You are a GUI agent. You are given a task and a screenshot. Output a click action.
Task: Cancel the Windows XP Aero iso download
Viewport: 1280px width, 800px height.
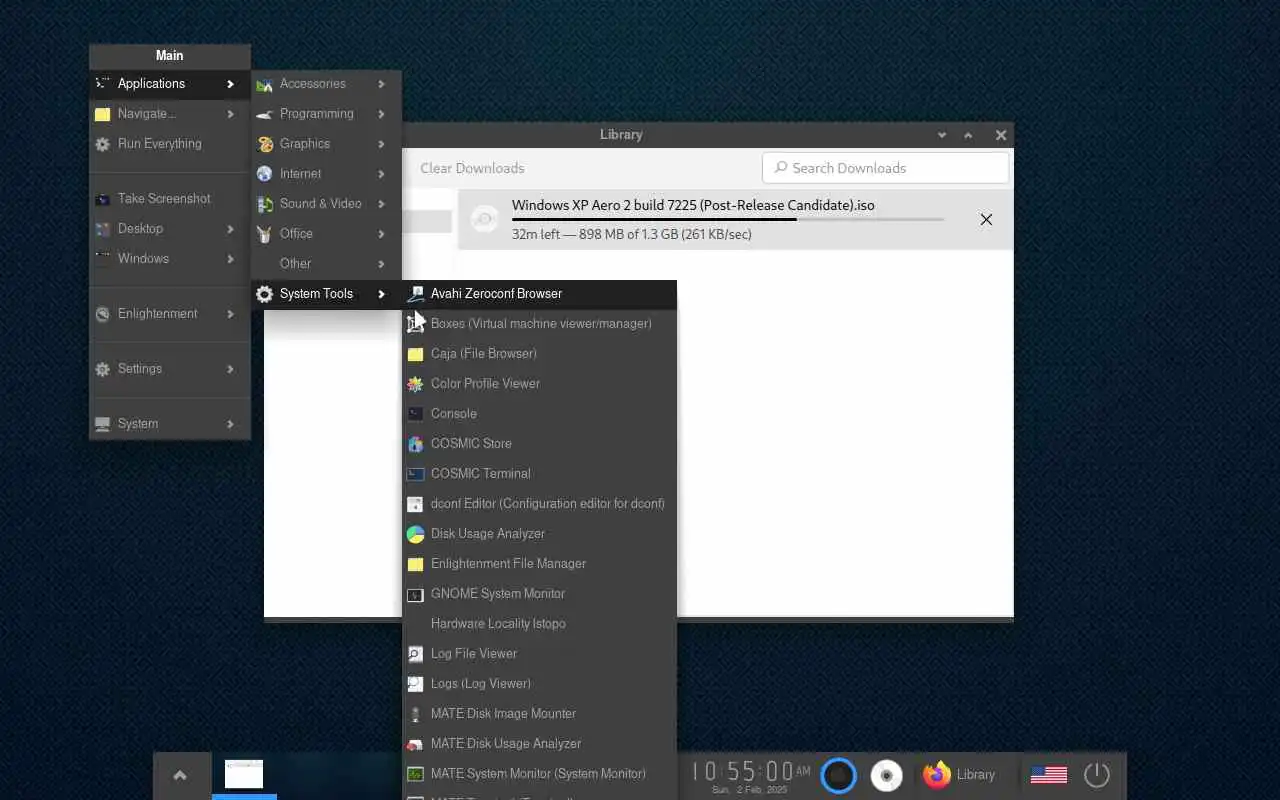pyautogui.click(x=986, y=219)
